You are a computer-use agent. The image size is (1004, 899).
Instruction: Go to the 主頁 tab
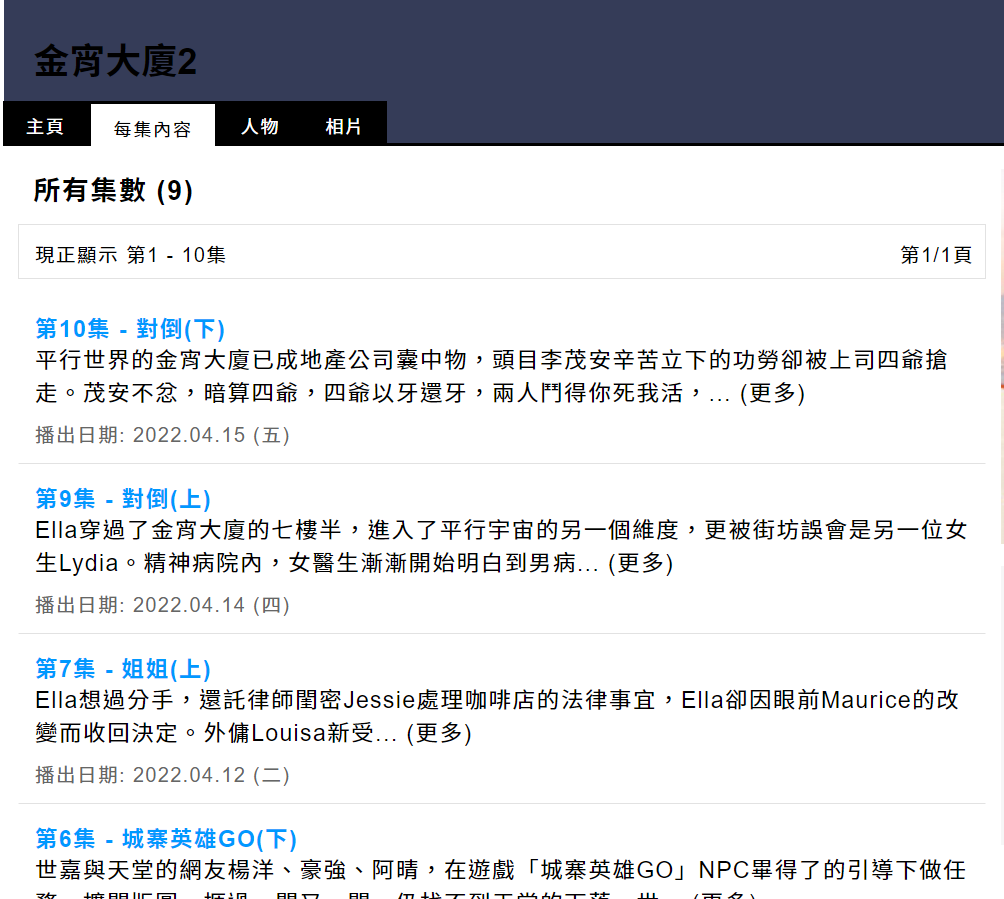pyautogui.click(x=45, y=126)
